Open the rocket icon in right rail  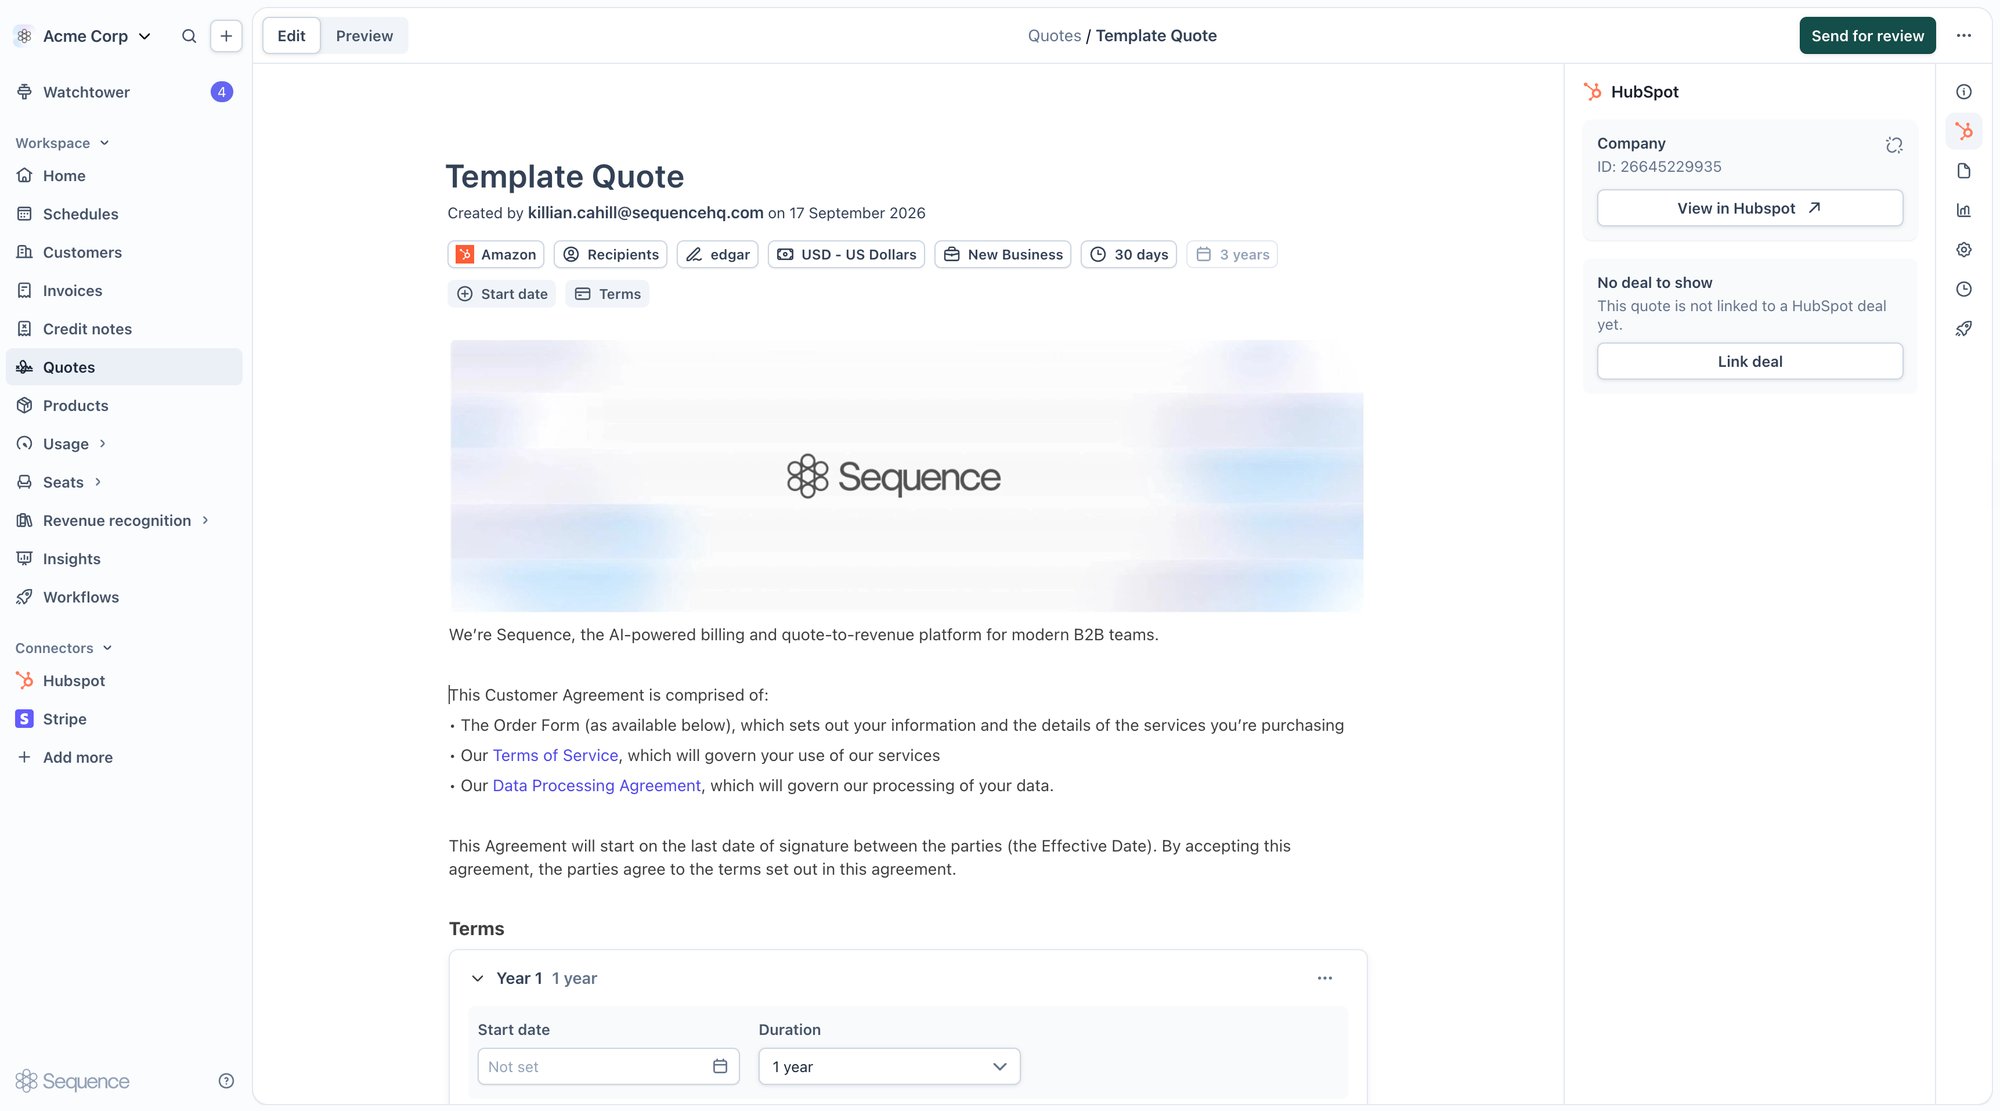[x=1964, y=329]
